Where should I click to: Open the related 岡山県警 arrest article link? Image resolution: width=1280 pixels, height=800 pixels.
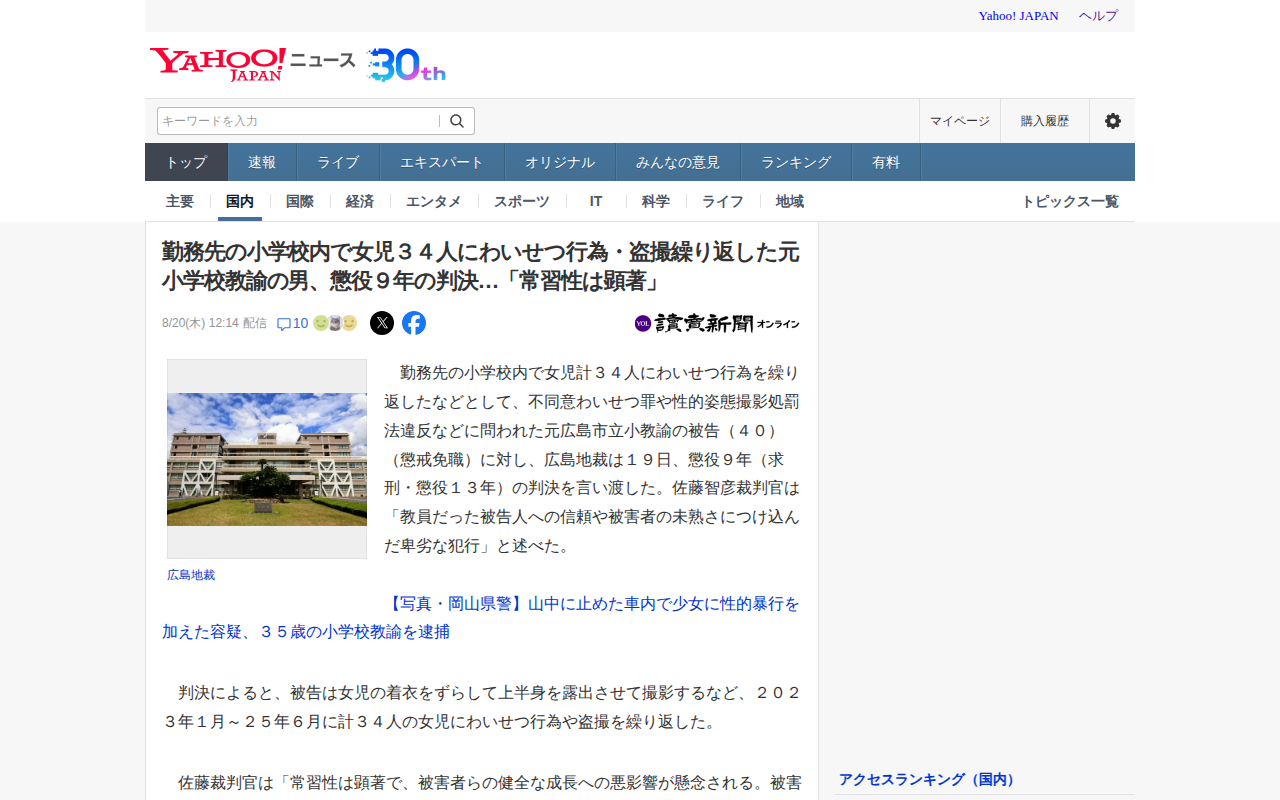click(481, 618)
